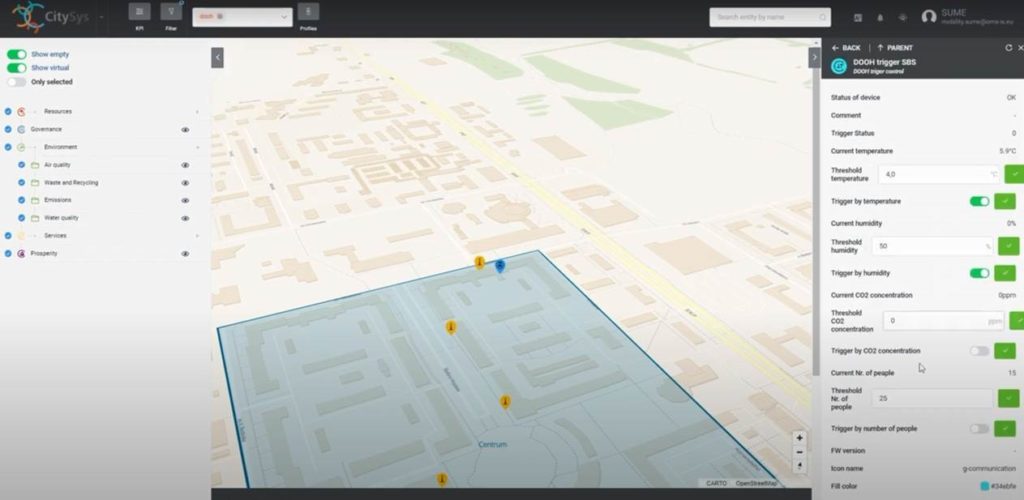Hide Waste and Recycling layer eye icon
The image size is (1024, 500).
coord(185,183)
